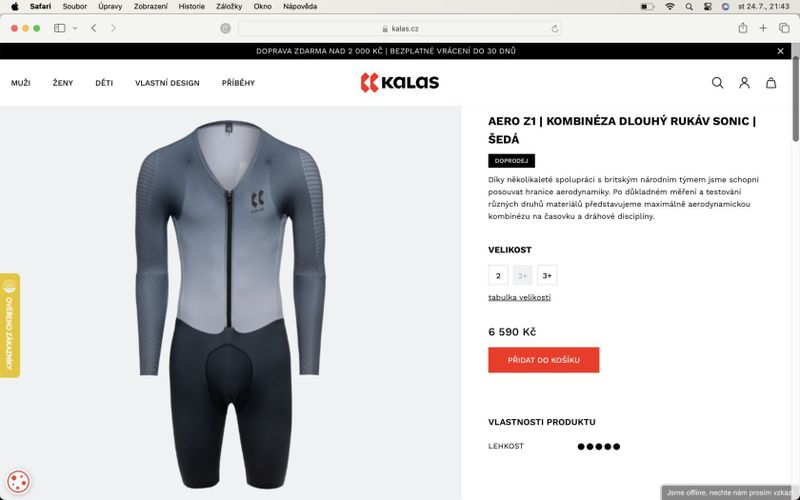Open a new tab with plus icon
The image size is (800, 500).
(763, 28)
